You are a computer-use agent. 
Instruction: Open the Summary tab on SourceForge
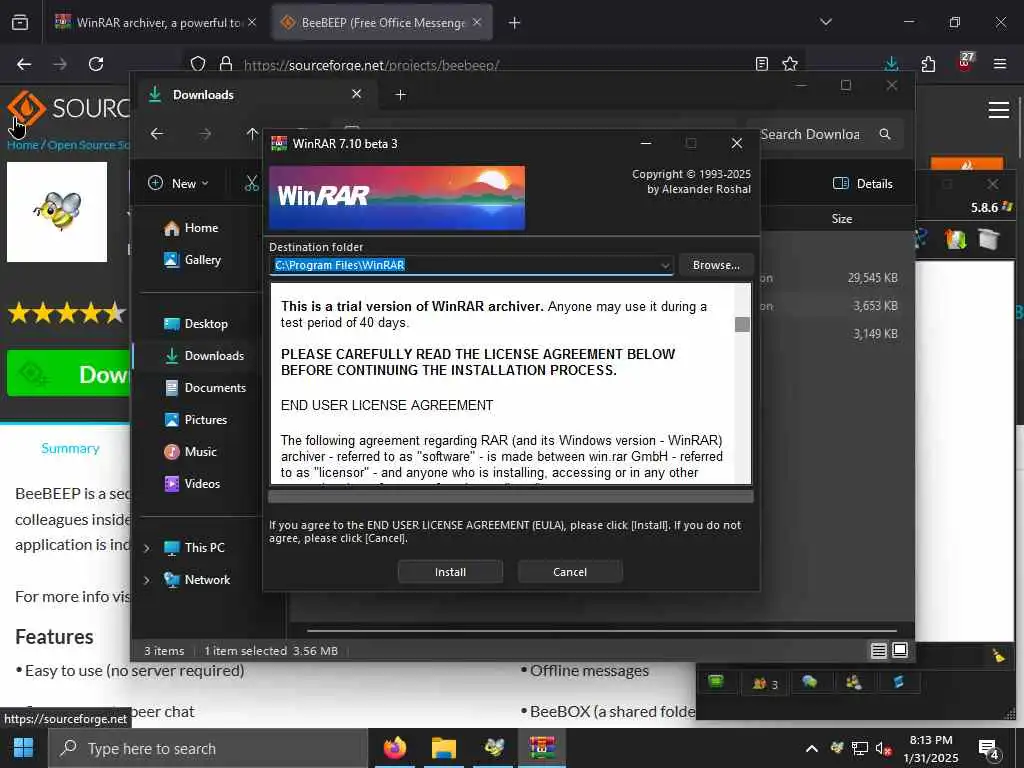71,448
